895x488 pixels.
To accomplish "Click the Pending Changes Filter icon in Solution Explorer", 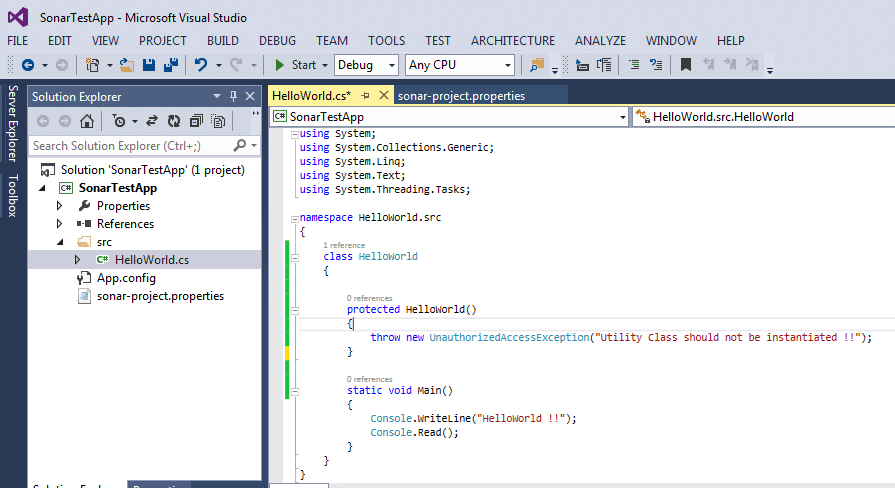I will pos(119,121).
